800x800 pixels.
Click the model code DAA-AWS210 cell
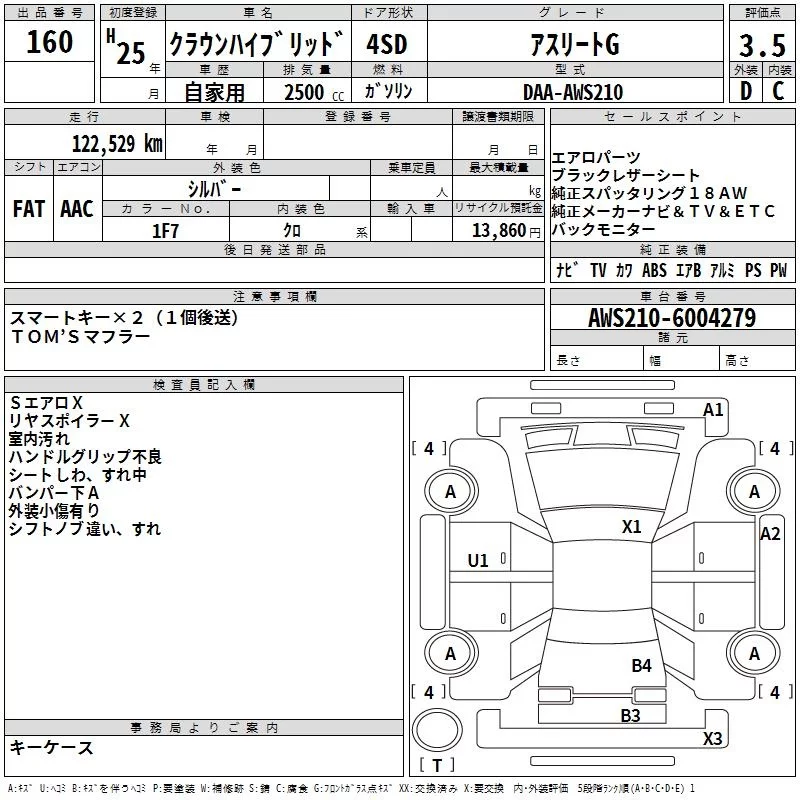(575, 90)
